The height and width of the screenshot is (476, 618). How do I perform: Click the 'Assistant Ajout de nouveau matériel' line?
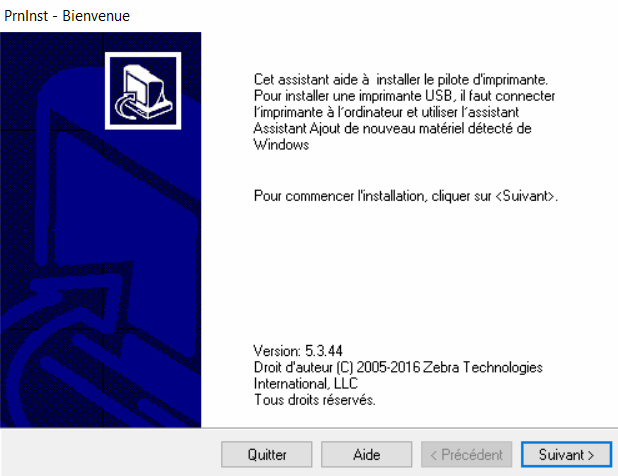click(x=393, y=128)
